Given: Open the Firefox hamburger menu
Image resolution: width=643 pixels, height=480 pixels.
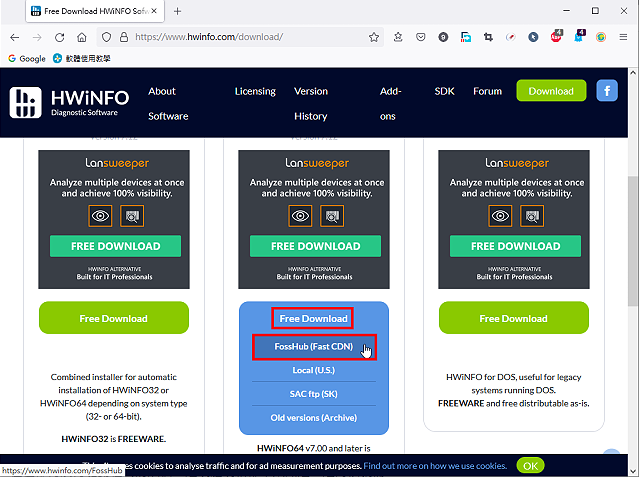Looking at the screenshot, I should [x=623, y=37].
